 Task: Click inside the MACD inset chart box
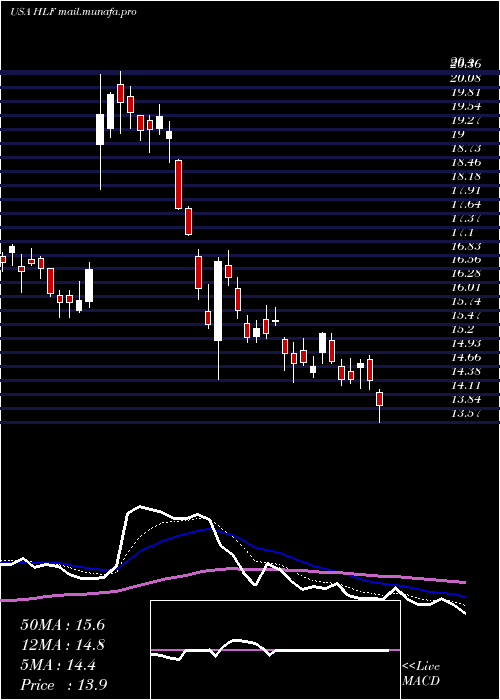click(x=275, y=650)
